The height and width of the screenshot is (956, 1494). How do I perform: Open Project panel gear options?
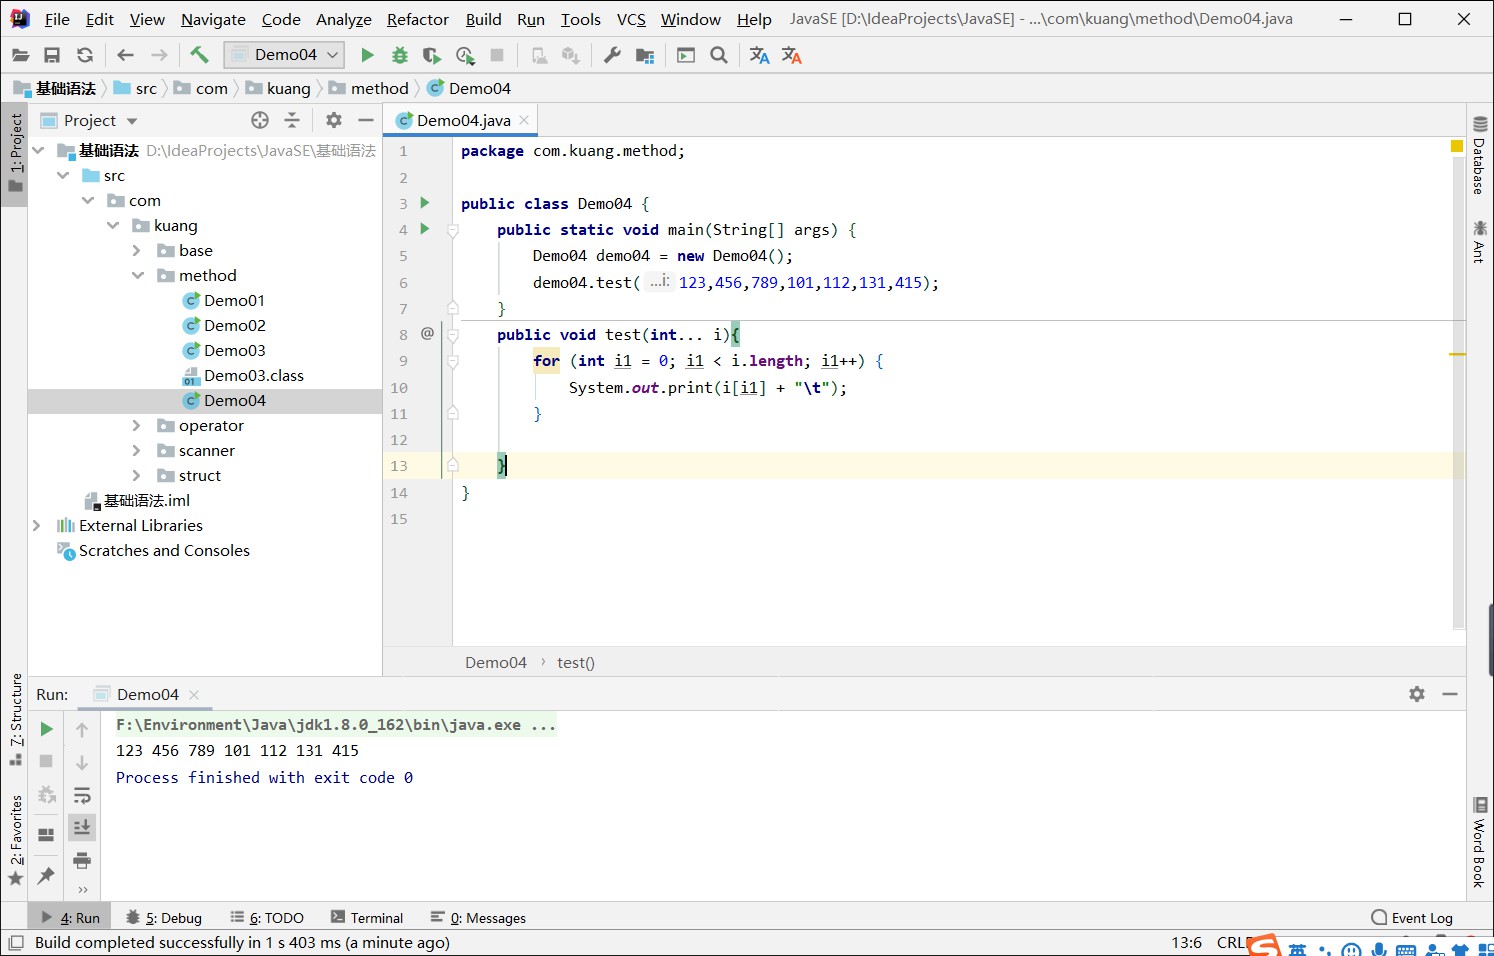(x=334, y=120)
